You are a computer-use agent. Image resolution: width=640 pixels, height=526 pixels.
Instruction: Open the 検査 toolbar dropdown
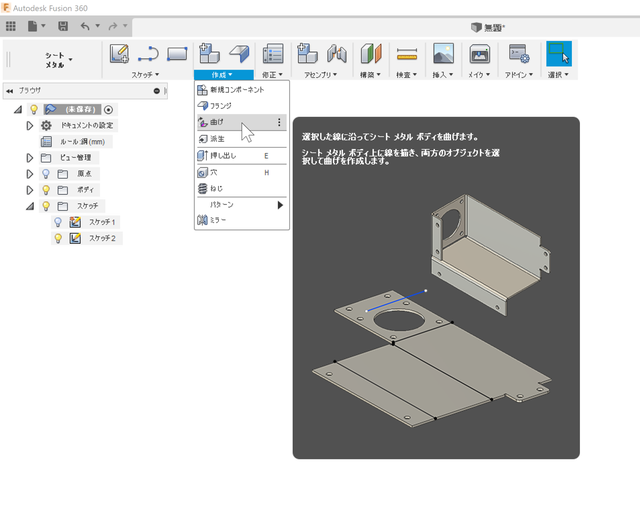click(407, 75)
